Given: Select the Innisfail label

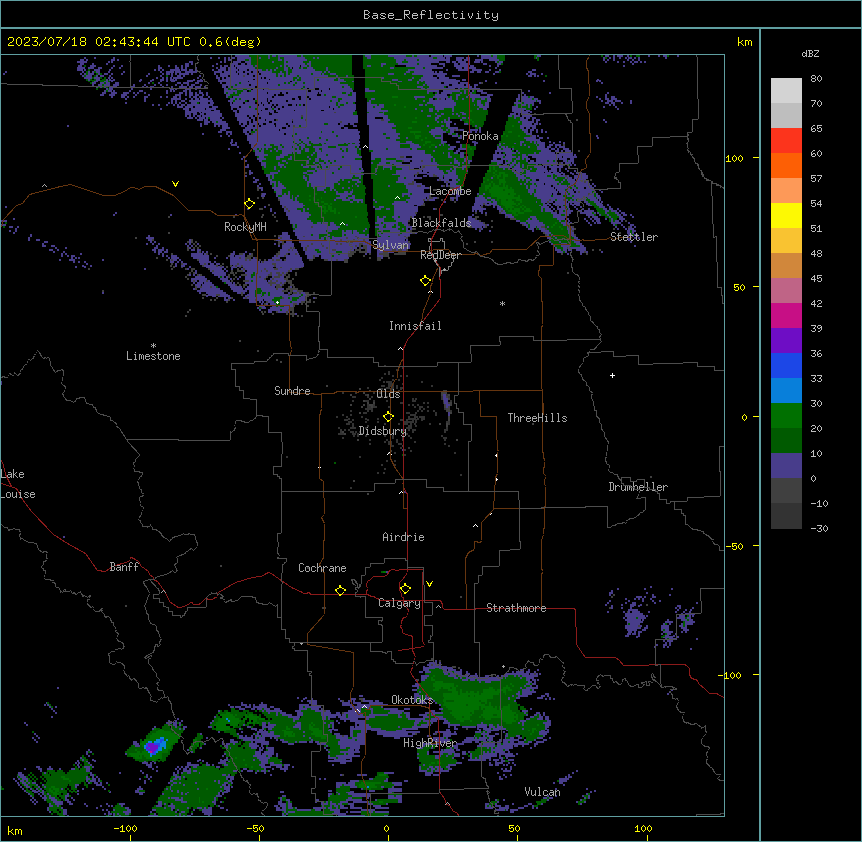Looking at the screenshot, I should pyautogui.click(x=415, y=326).
